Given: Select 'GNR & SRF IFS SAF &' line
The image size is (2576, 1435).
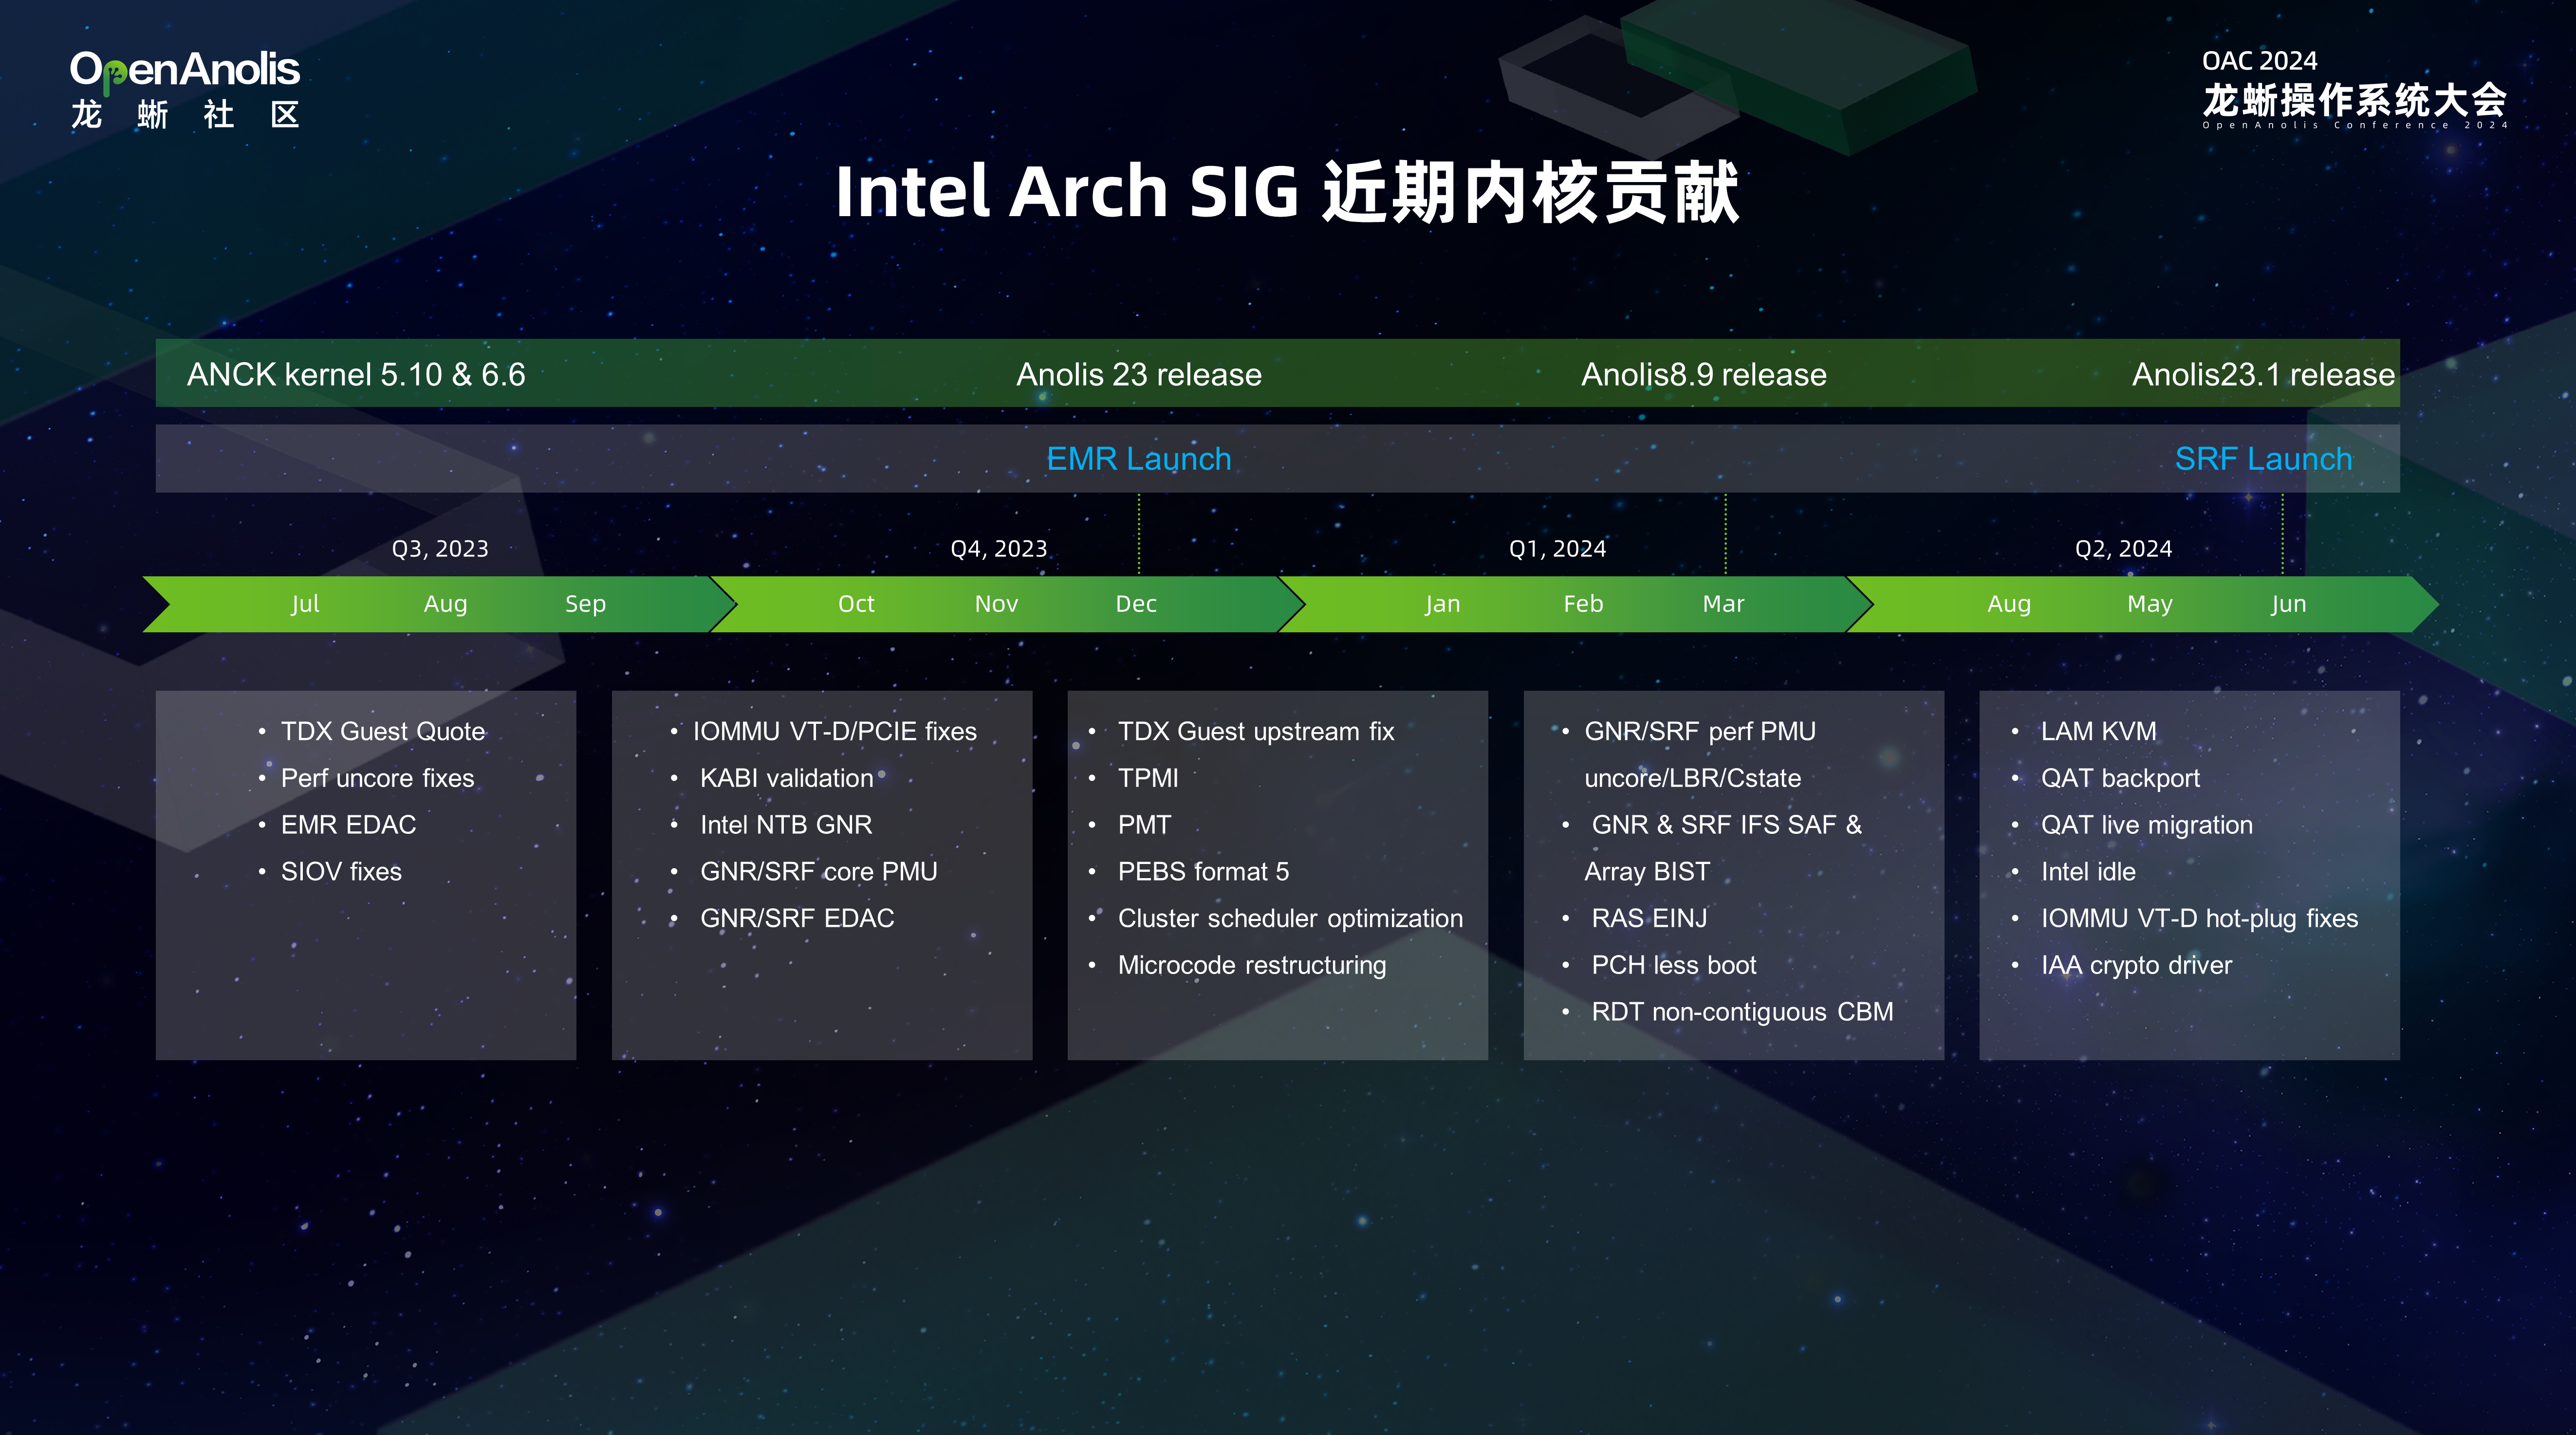Looking at the screenshot, I should click(x=1727, y=825).
